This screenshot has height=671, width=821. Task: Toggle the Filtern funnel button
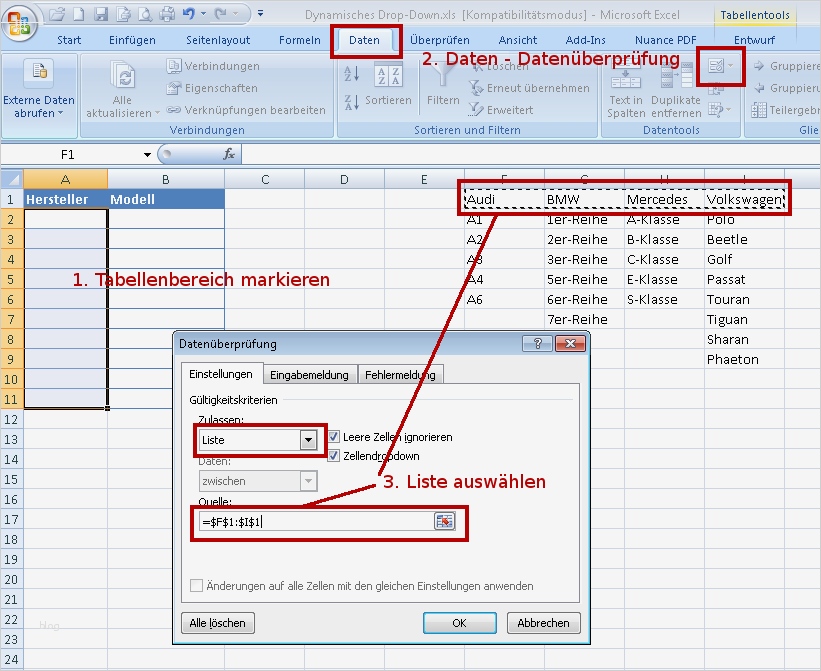(443, 84)
